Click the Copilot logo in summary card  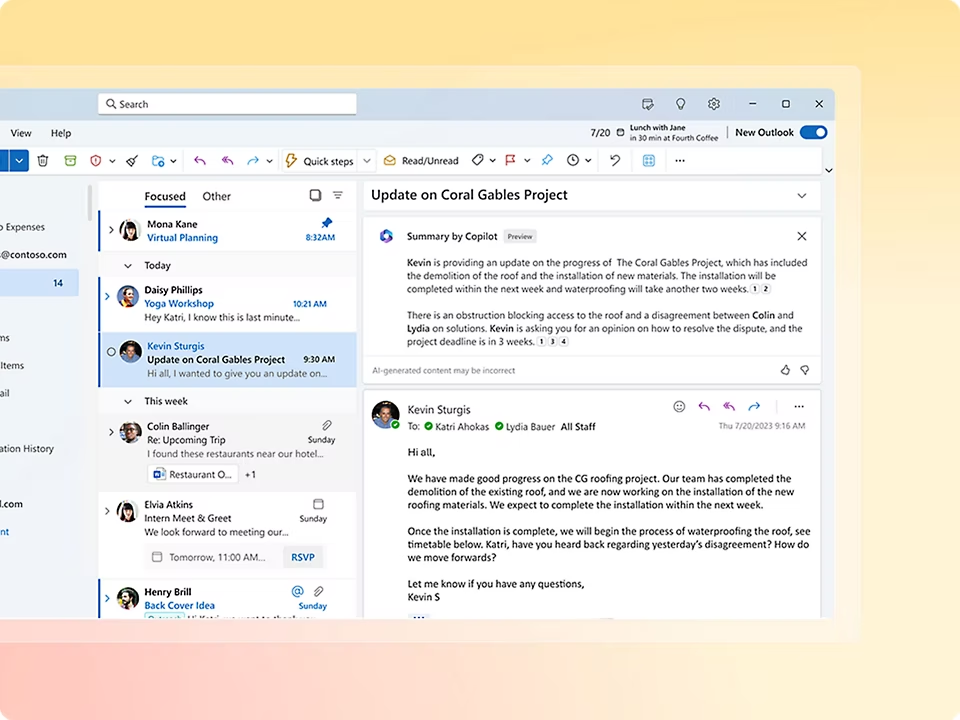[386, 236]
